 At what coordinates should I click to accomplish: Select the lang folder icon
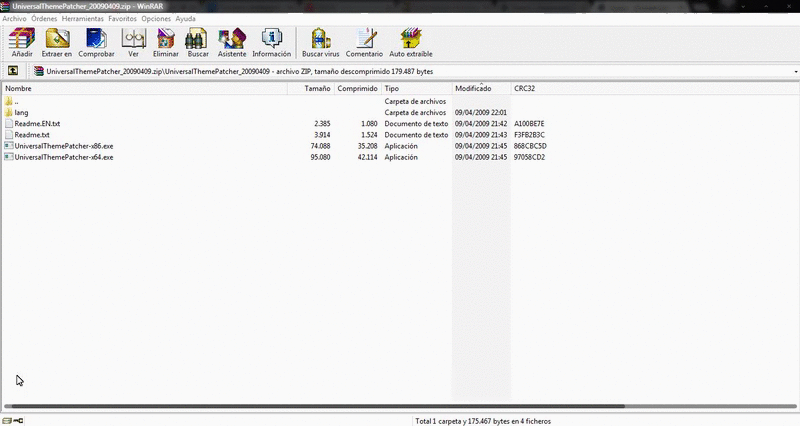pos(9,112)
